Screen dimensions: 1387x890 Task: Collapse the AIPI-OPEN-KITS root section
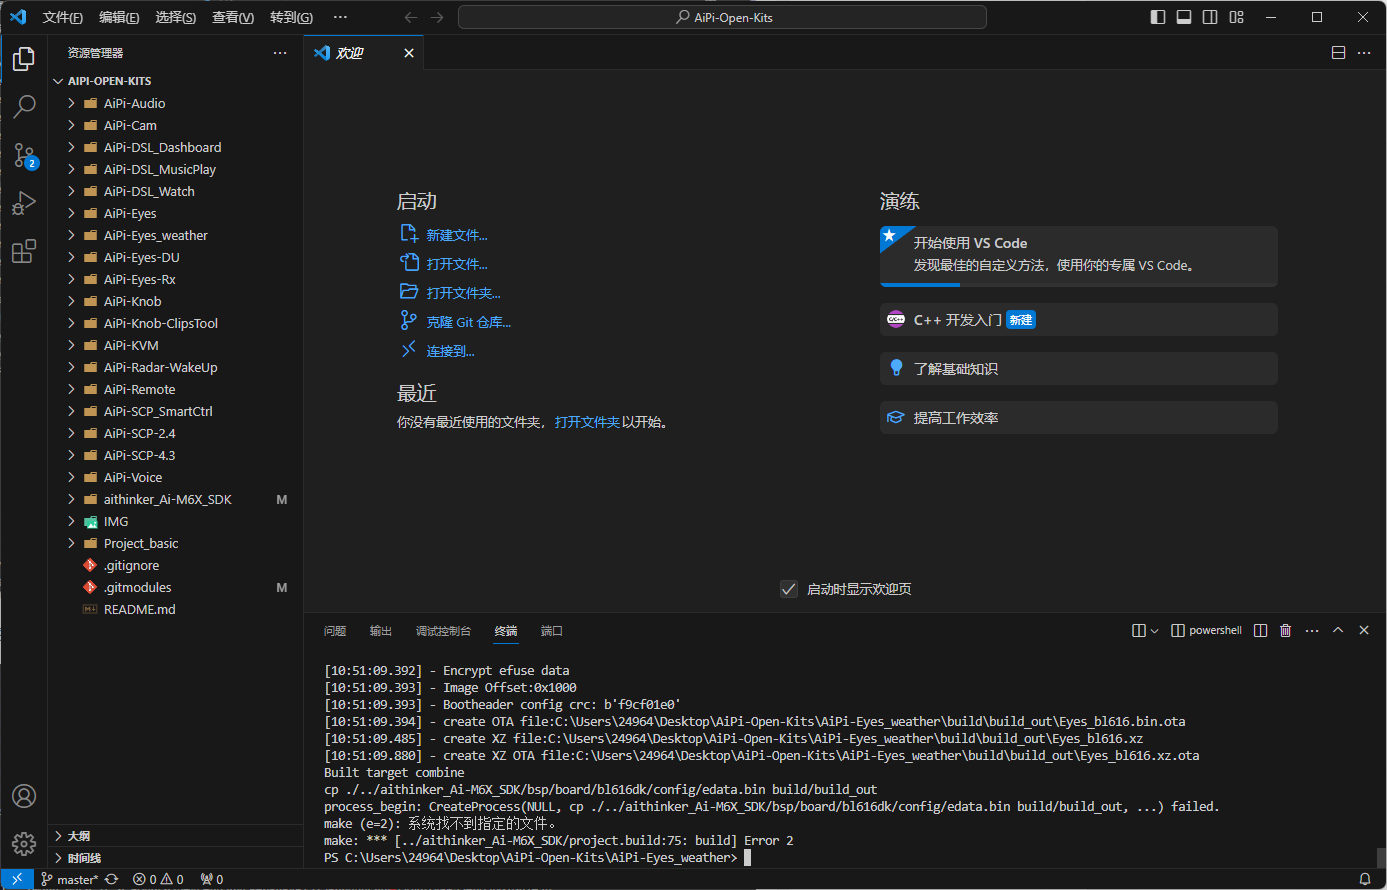click(x=175, y=81)
